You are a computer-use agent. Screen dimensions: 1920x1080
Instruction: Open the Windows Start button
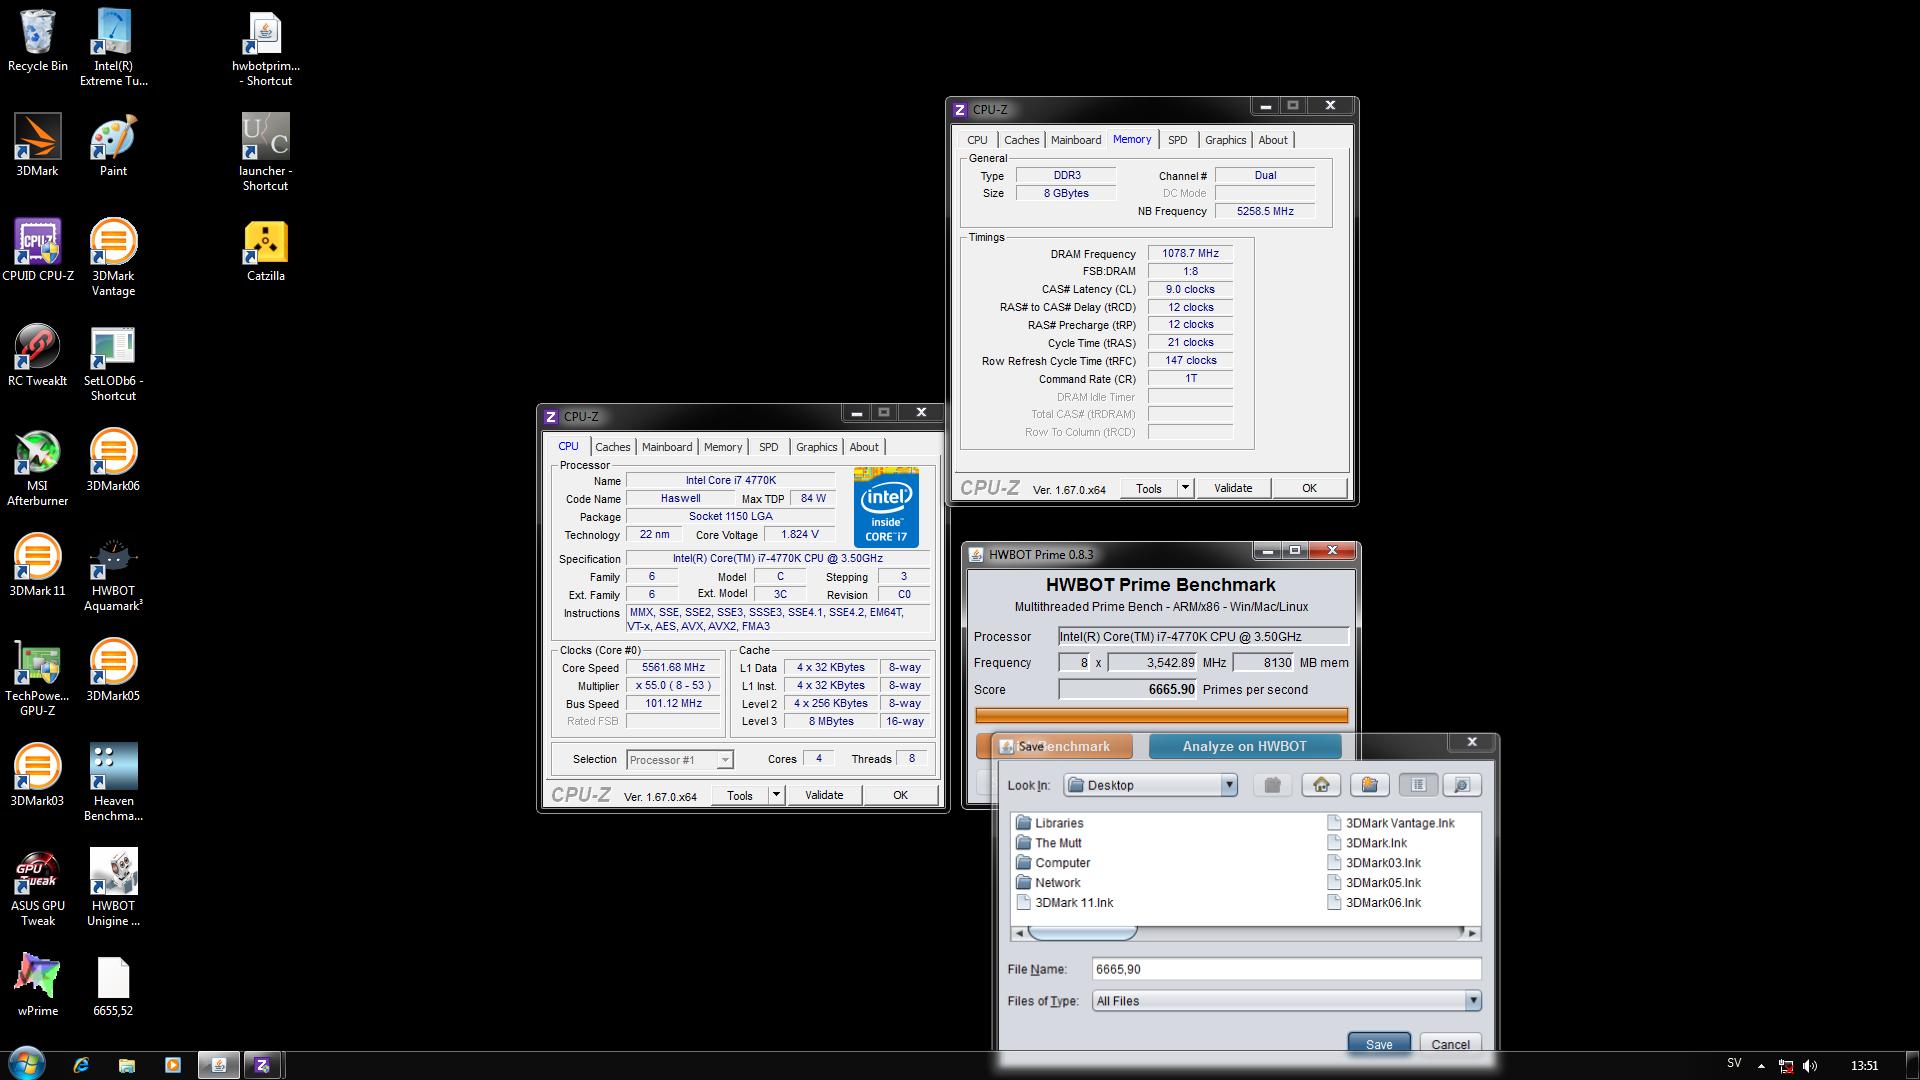pyautogui.click(x=26, y=1063)
